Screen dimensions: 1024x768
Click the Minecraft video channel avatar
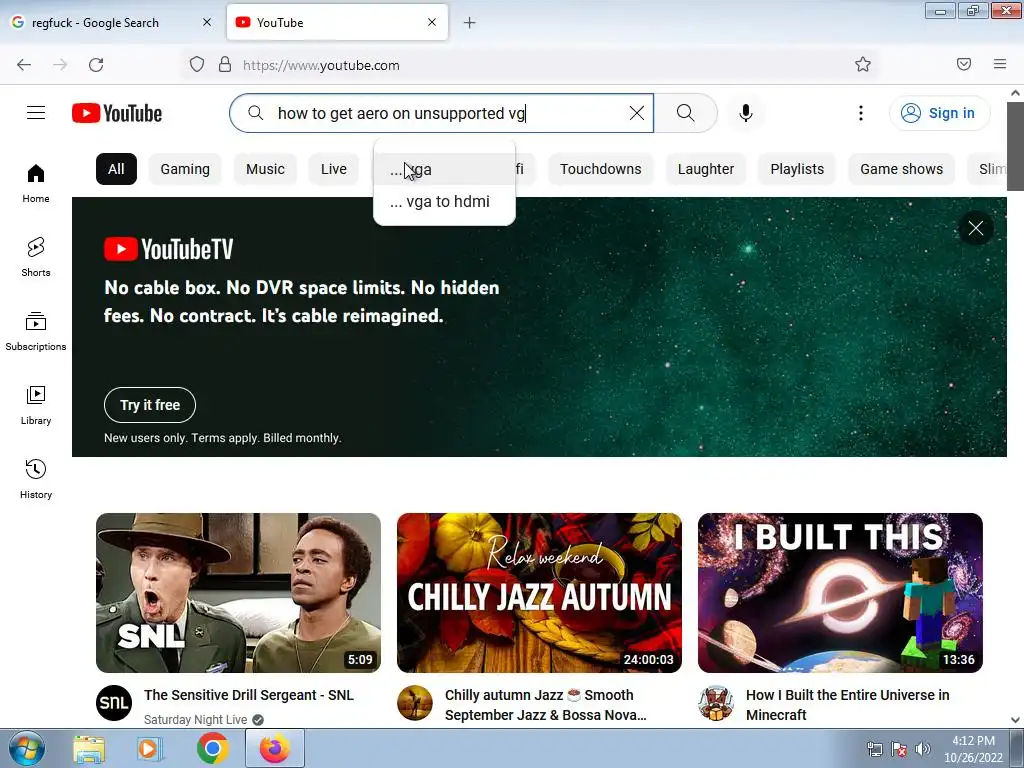[x=716, y=703]
